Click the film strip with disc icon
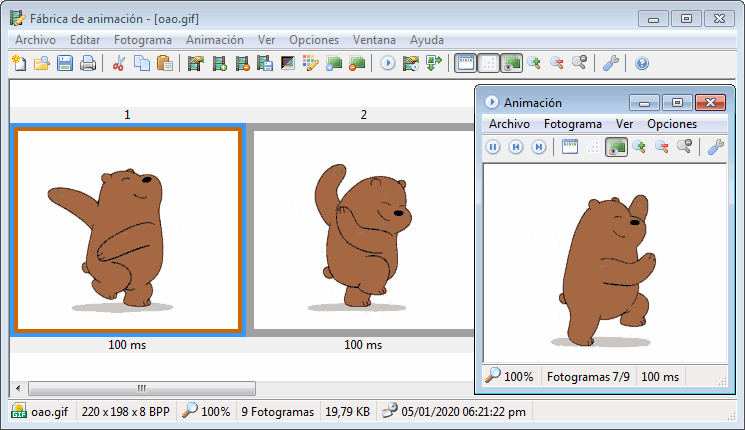 click(x=411, y=63)
